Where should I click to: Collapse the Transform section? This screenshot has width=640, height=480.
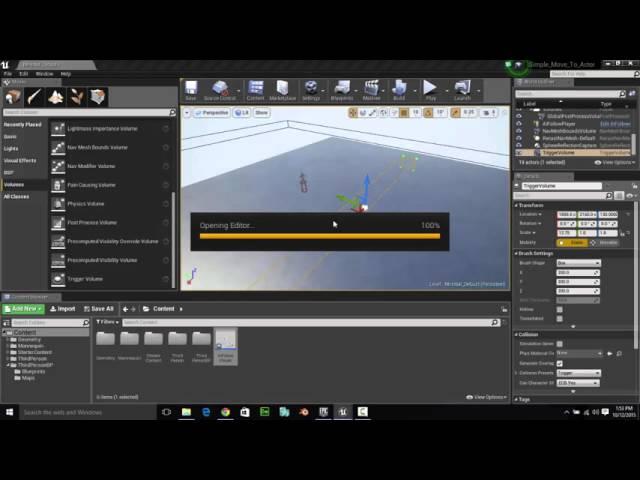pos(516,205)
